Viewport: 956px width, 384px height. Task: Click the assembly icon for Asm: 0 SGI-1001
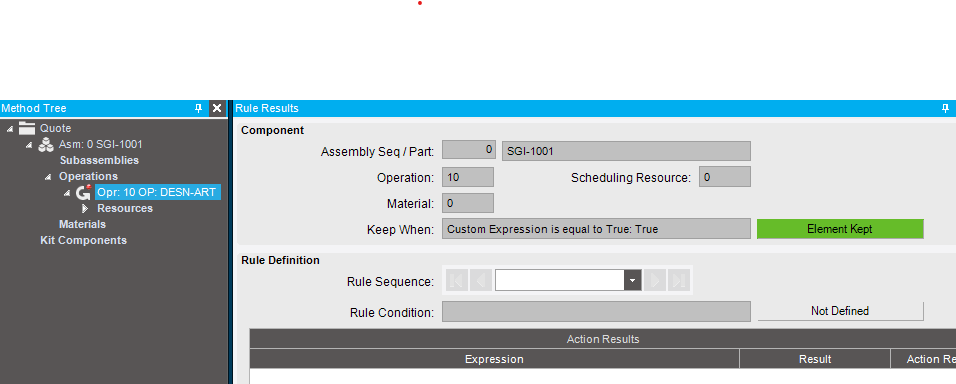46,144
